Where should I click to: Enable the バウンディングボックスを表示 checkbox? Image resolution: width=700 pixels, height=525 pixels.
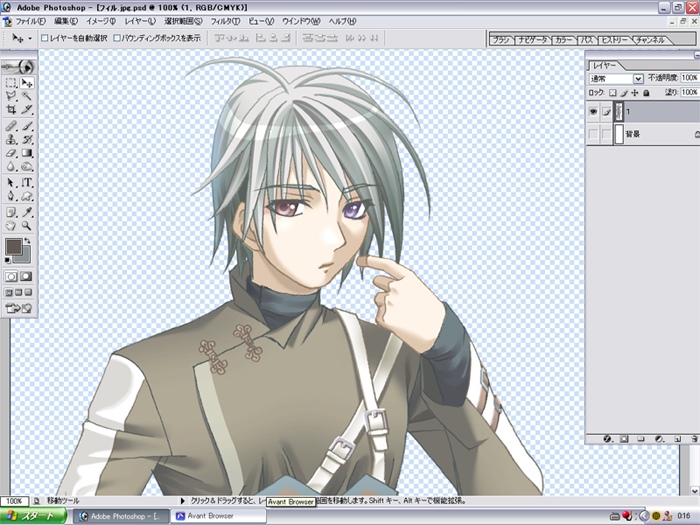pos(117,38)
